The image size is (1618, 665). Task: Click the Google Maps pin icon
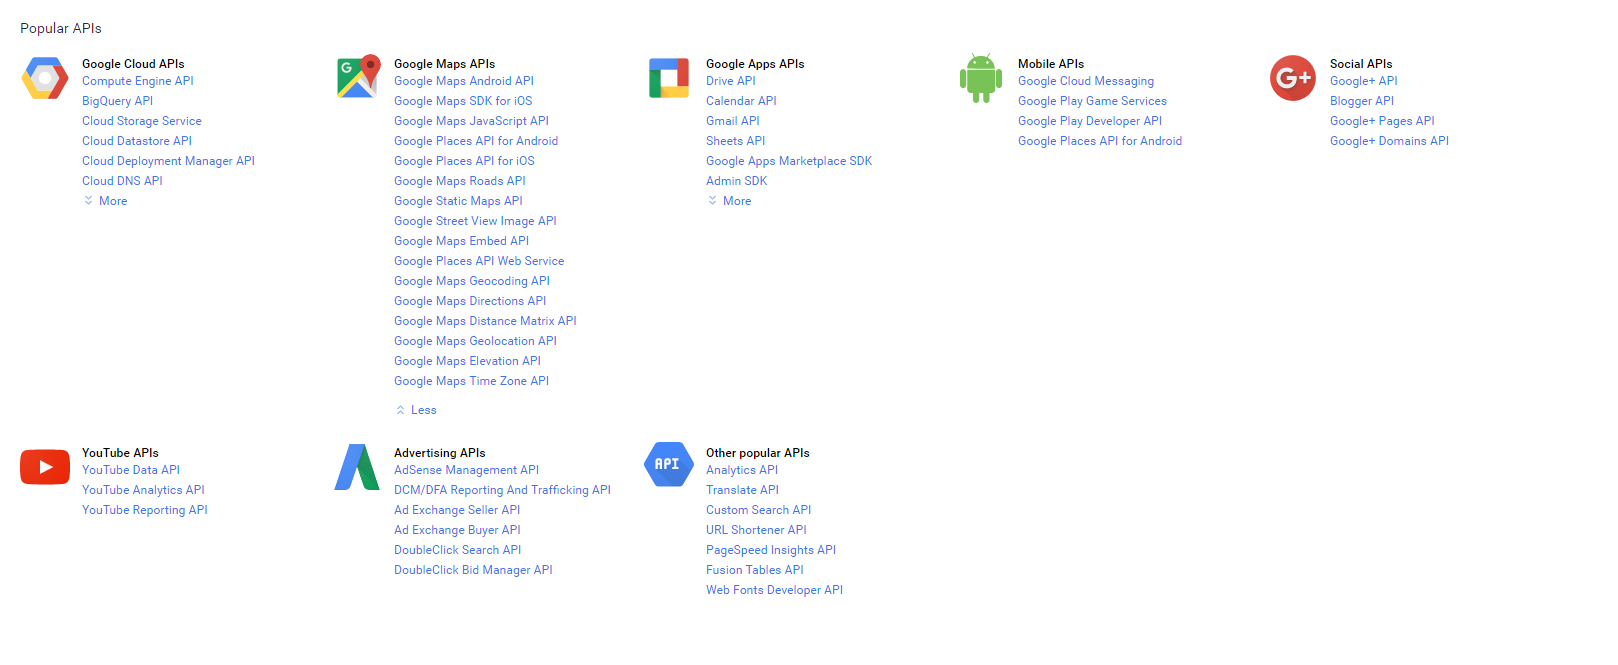(358, 77)
